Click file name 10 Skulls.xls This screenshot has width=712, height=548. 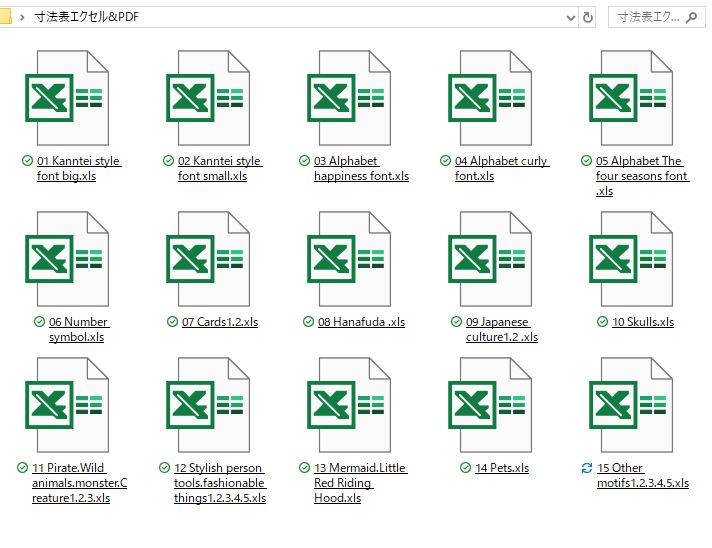pos(643,322)
